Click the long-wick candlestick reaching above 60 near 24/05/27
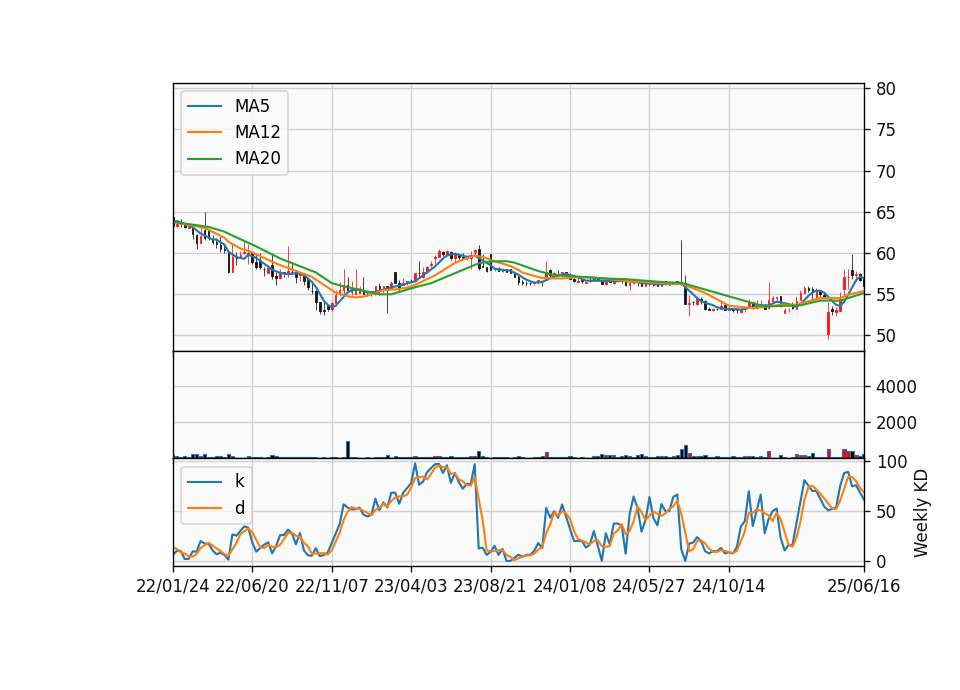The width and height of the screenshot is (960, 690). (x=681, y=263)
